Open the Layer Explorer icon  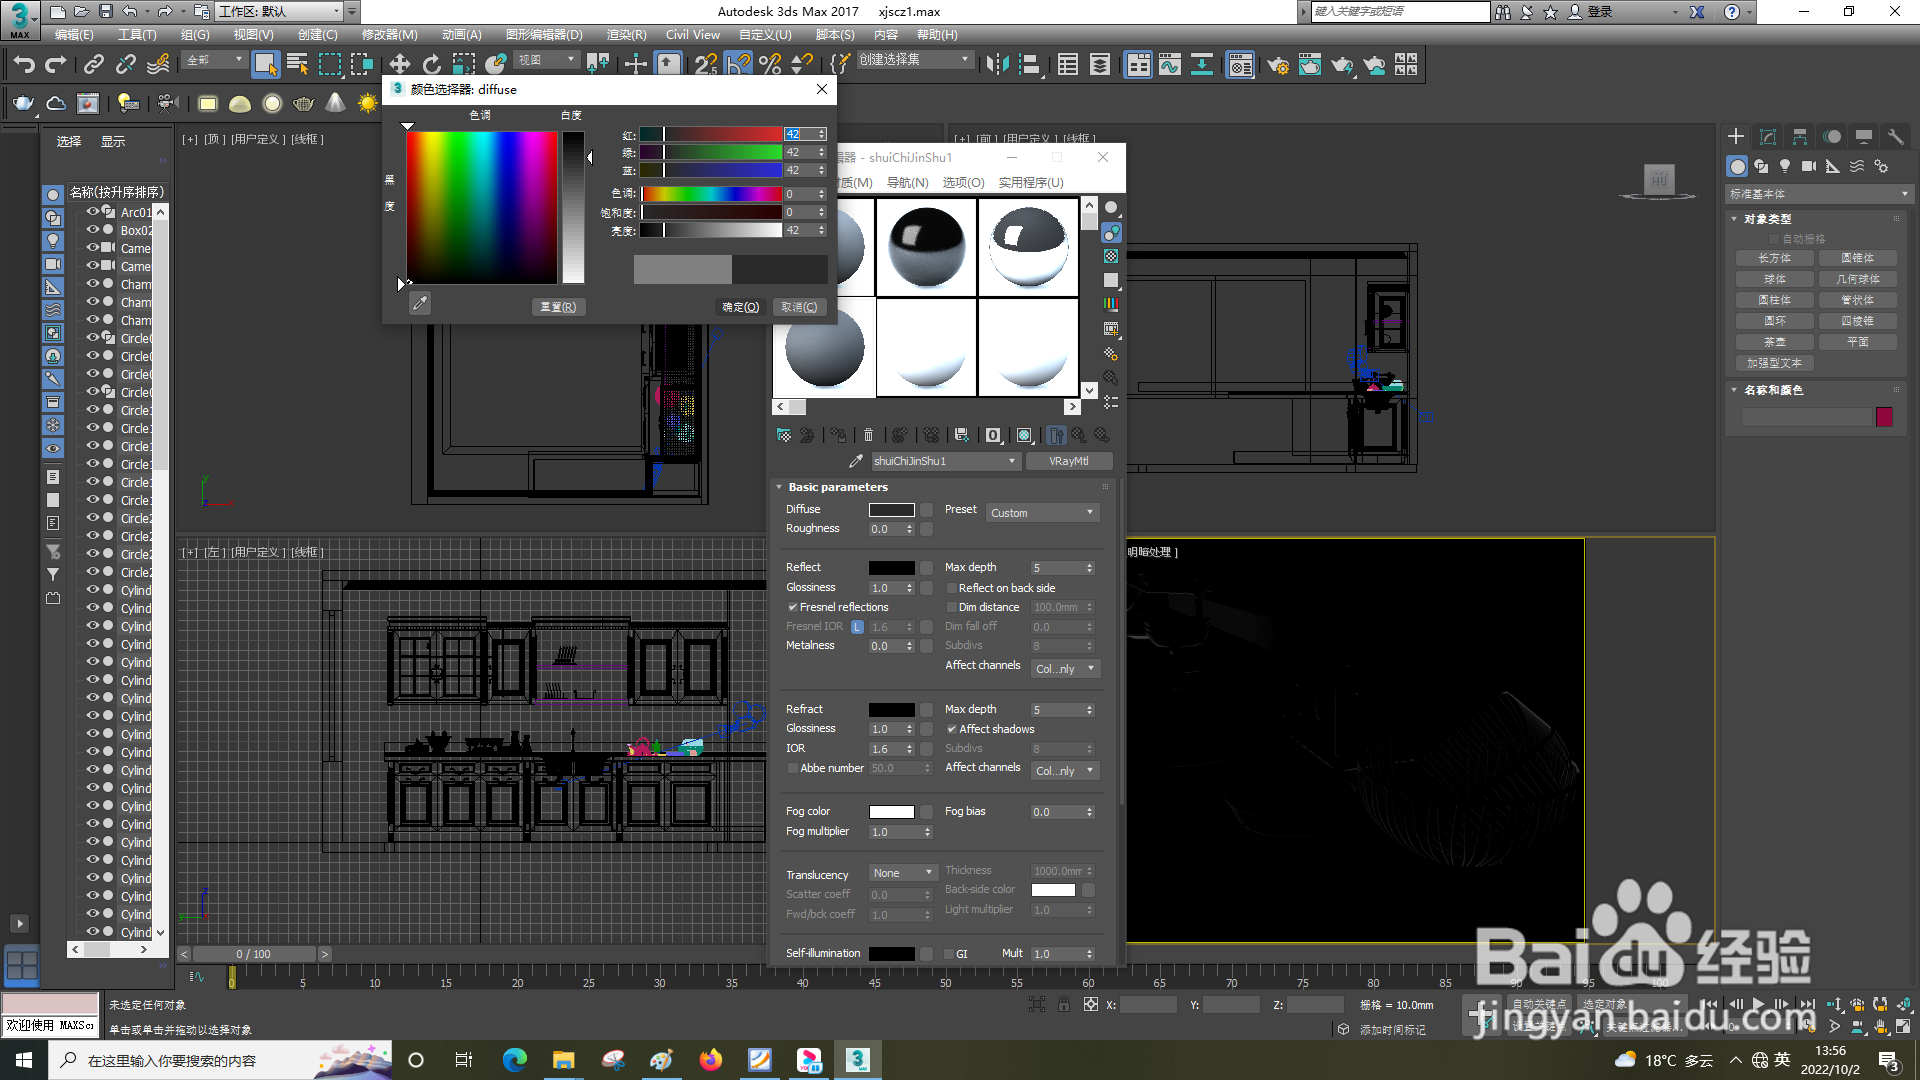[1100, 65]
